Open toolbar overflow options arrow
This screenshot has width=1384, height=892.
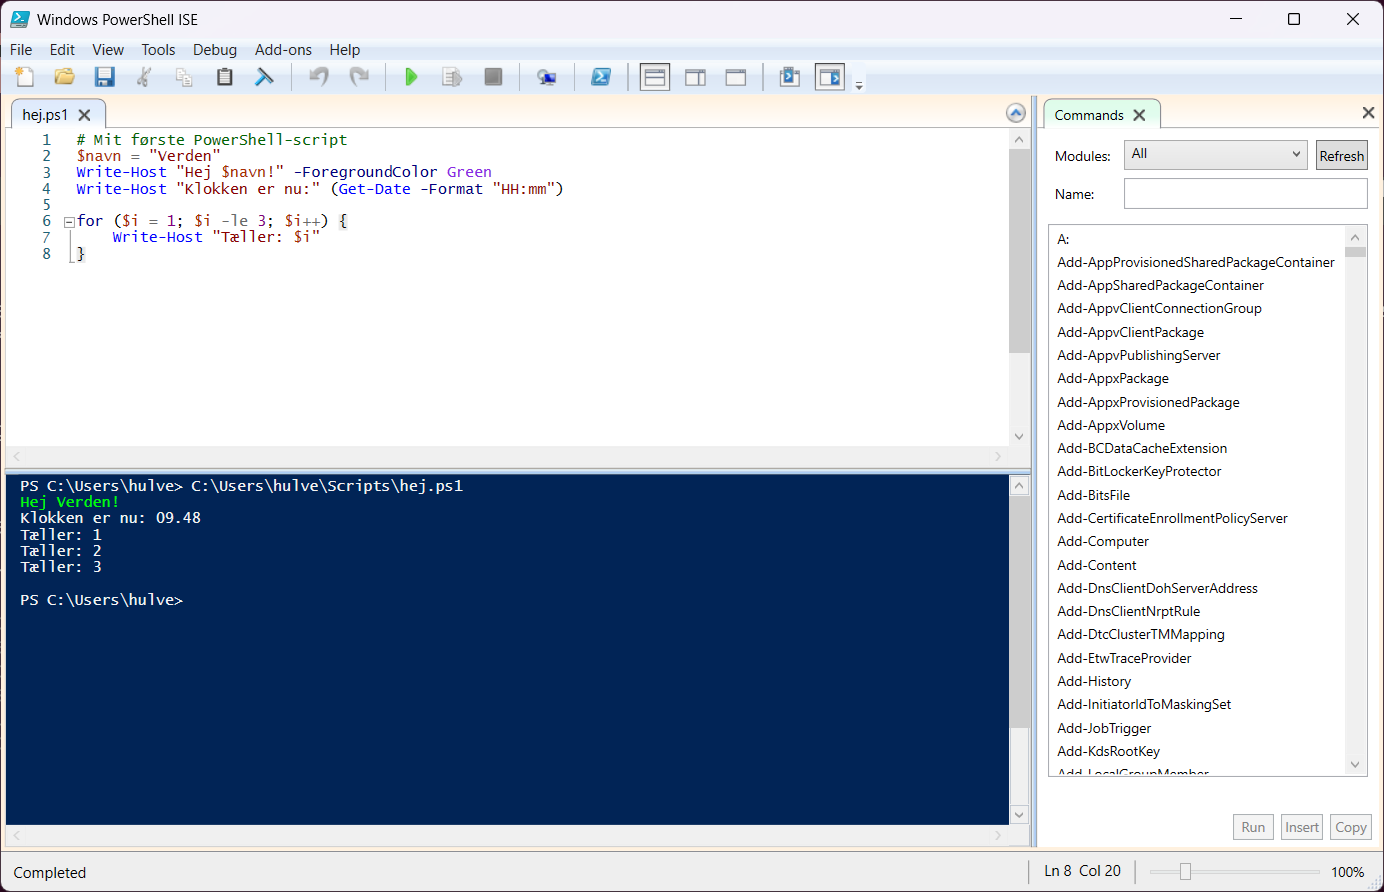(859, 86)
